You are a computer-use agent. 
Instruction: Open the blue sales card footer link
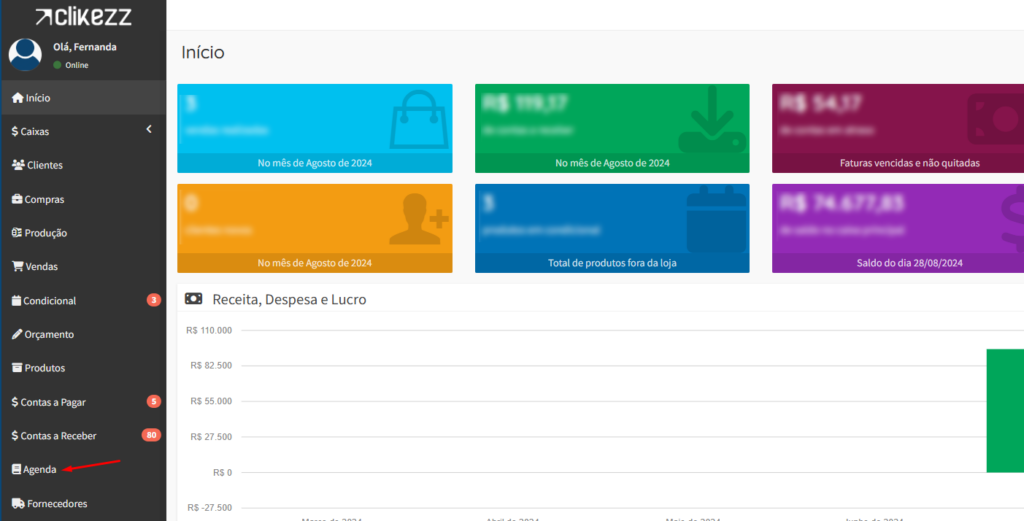coord(314,163)
